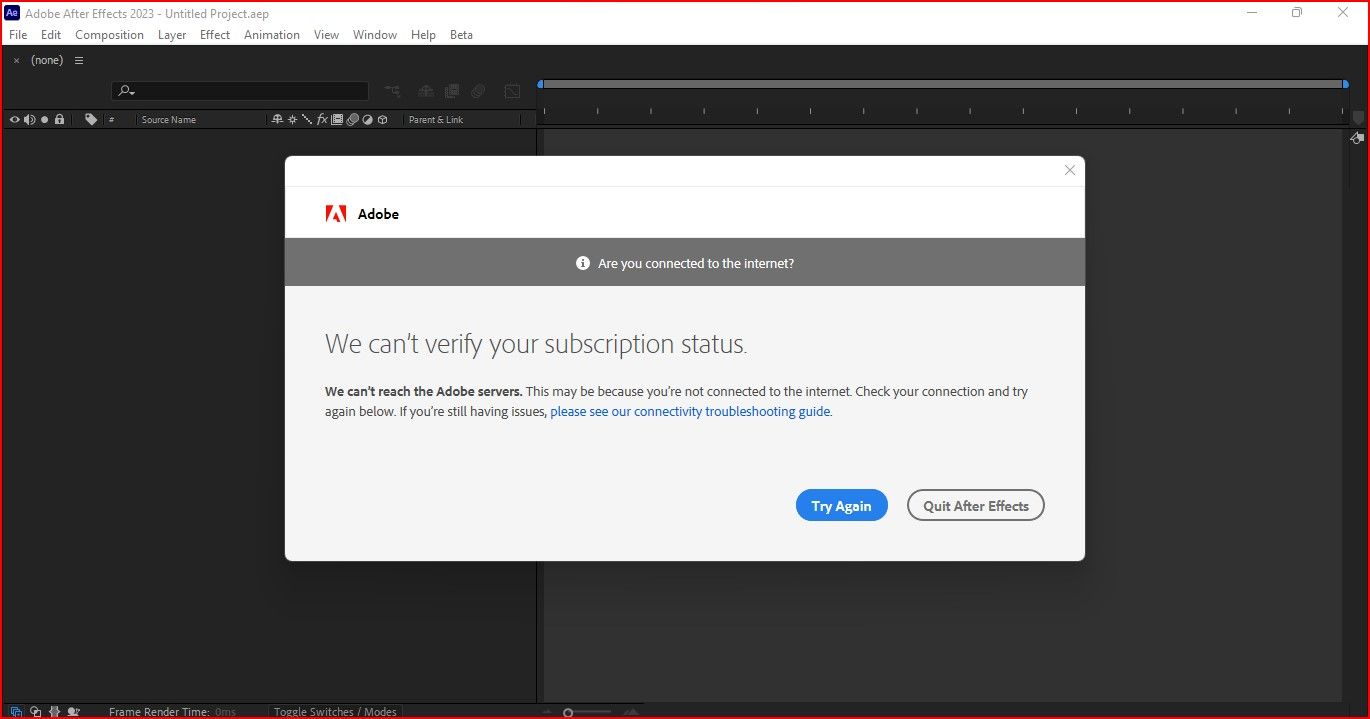Click the timeline layer search field
Viewport: 1370px width, 719px height.
[x=240, y=91]
